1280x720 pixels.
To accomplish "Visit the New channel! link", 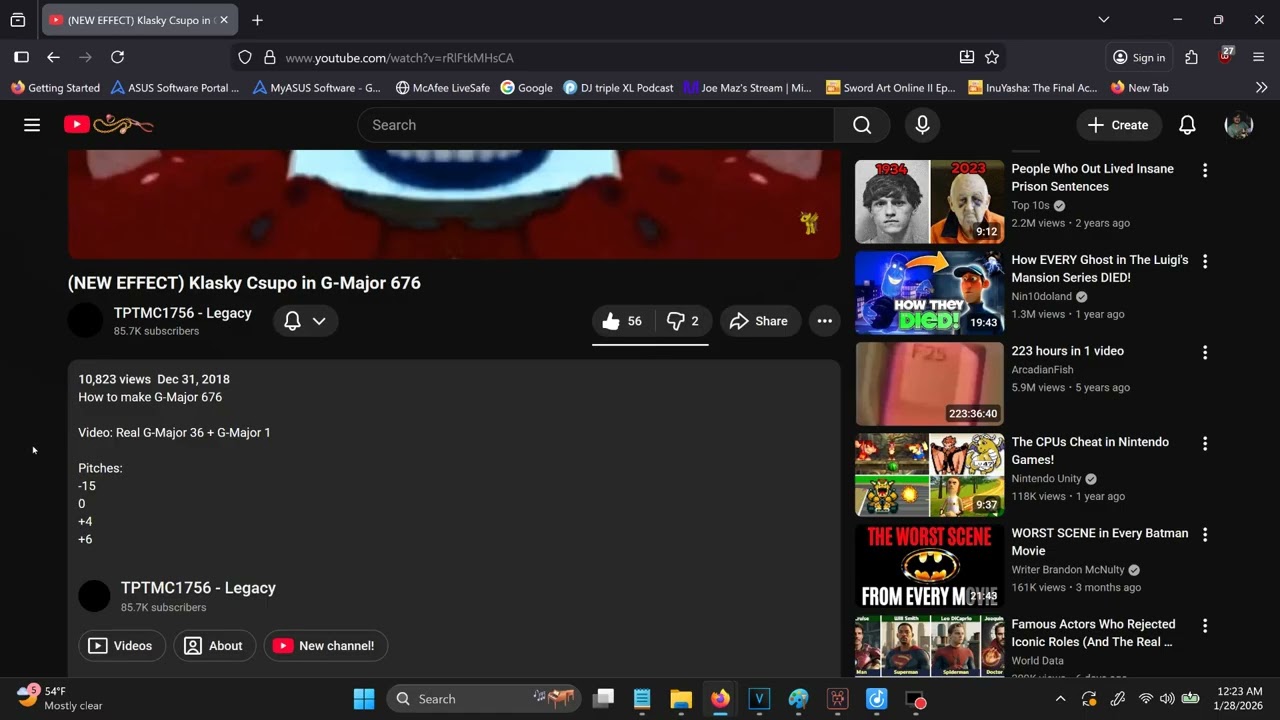I will tap(325, 646).
